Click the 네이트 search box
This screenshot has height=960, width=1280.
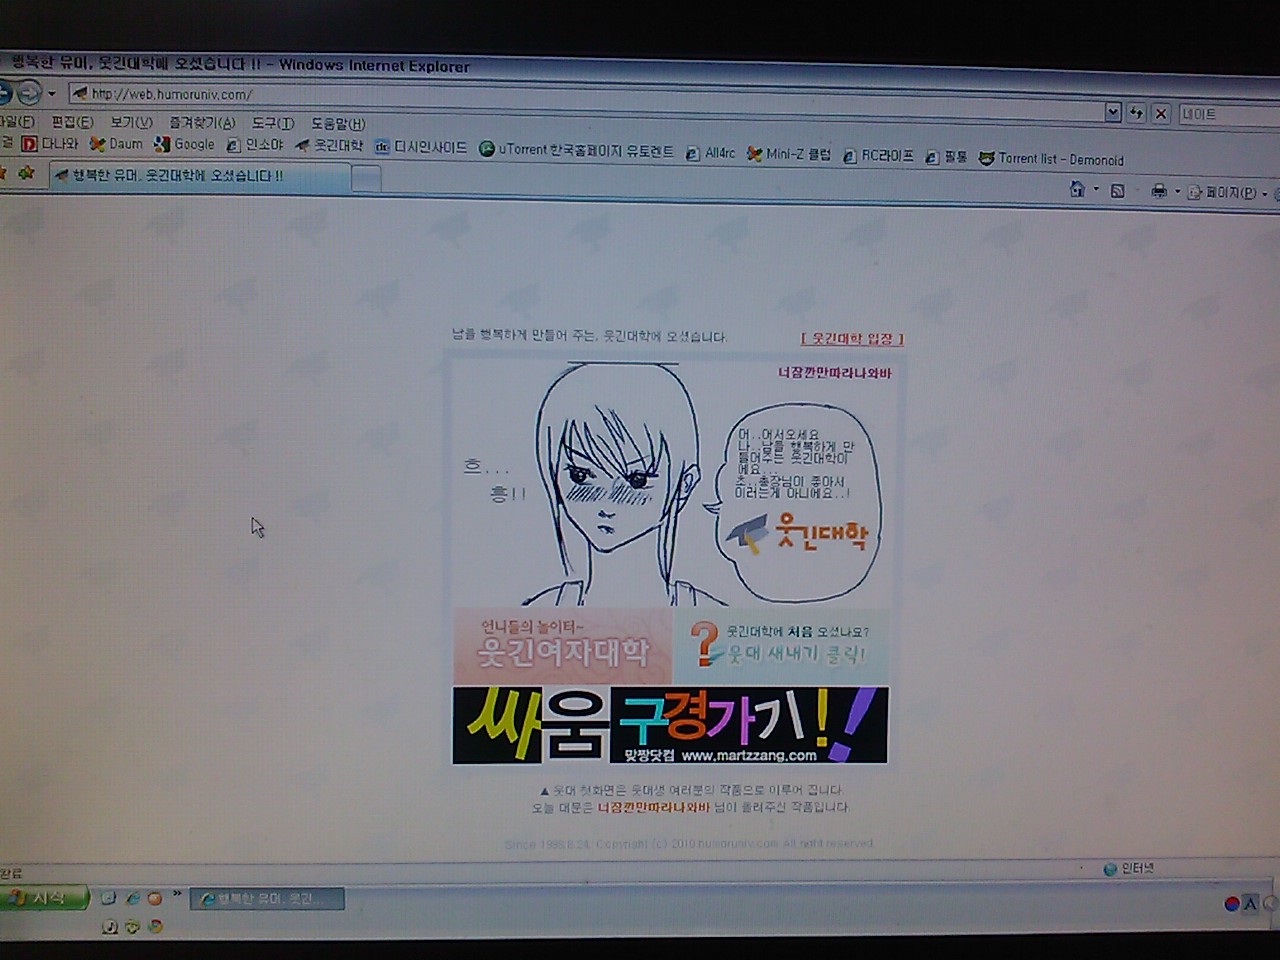(1228, 115)
